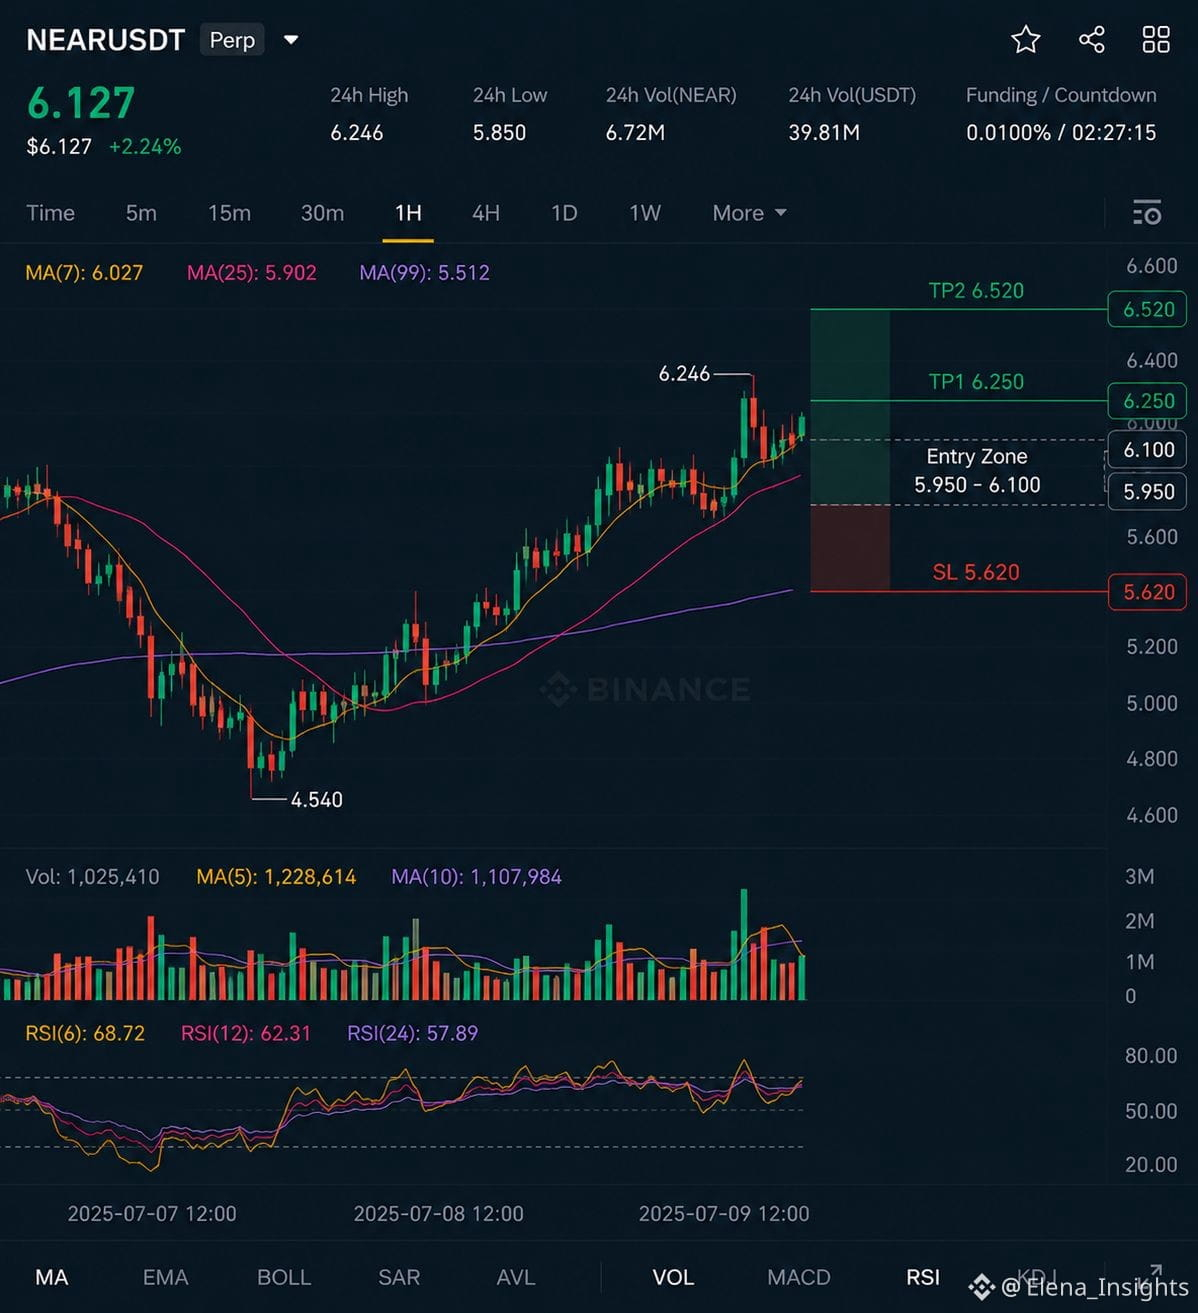The width and height of the screenshot is (1198, 1313).
Task: Toggle the MACD sub-indicator
Action: (799, 1277)
